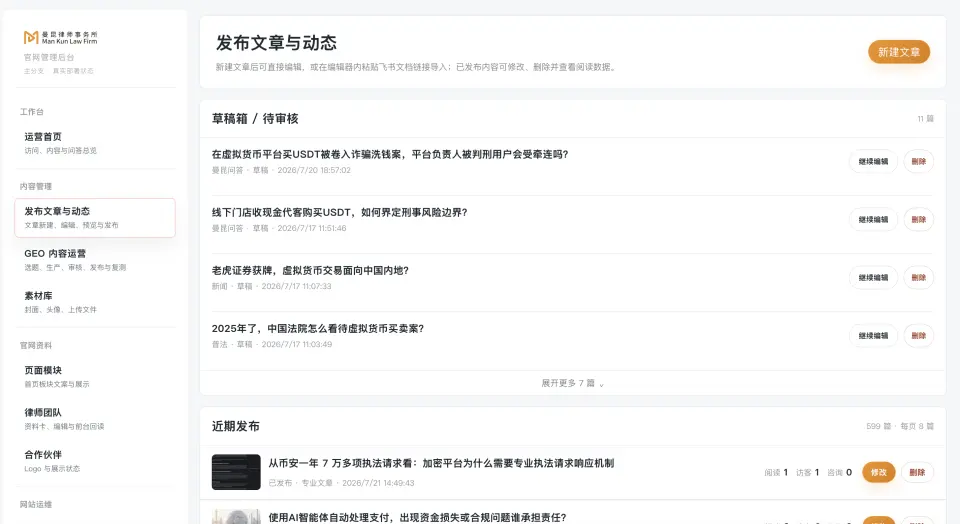Delete the USDT诈骗洗钱案 draft
This screenshot has height=524, width=960.
[x=918, y=162]
